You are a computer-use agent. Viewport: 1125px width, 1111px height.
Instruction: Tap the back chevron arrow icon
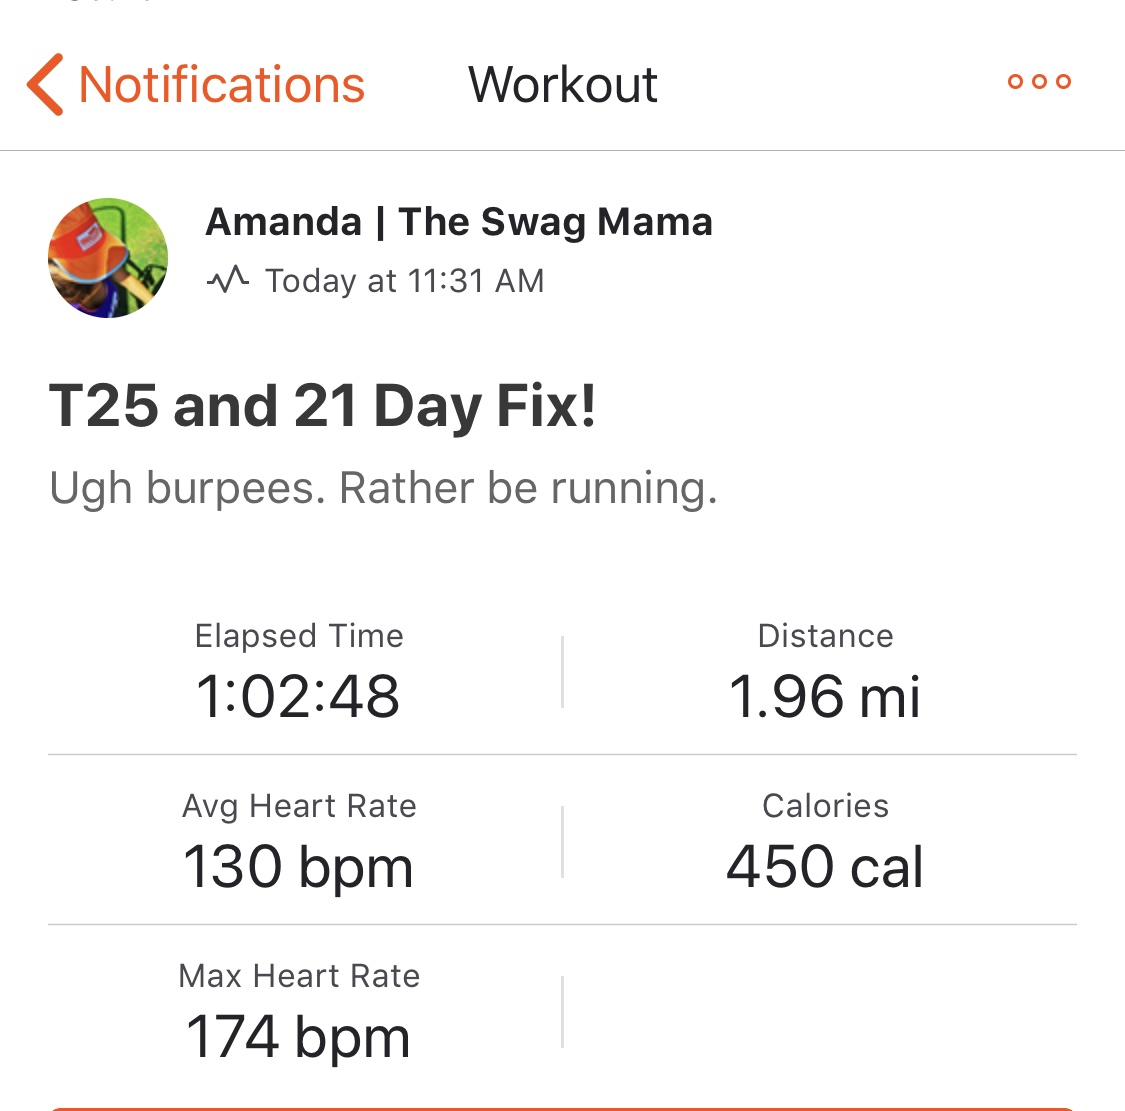point(46,84)
